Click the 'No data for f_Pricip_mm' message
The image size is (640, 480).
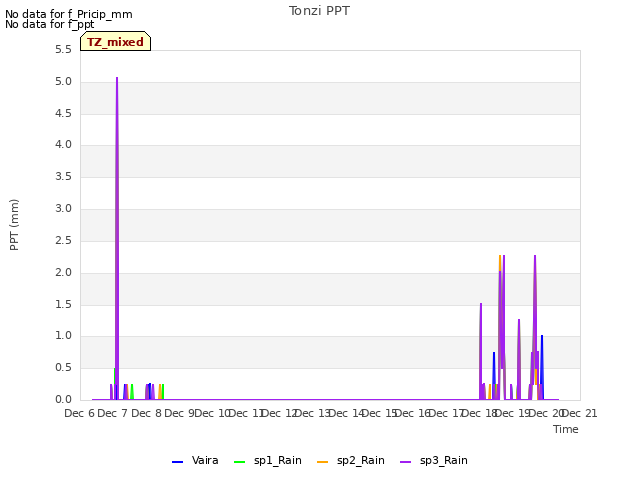click(69, 14)
